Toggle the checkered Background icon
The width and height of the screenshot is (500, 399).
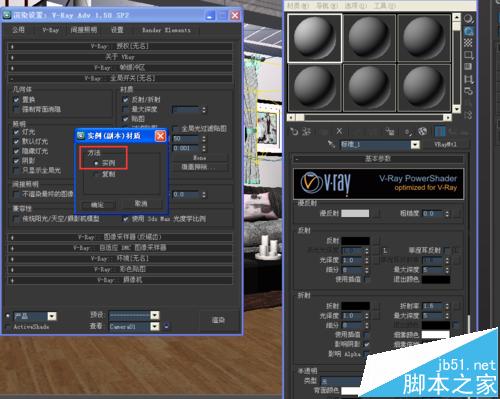click(468, 43)
